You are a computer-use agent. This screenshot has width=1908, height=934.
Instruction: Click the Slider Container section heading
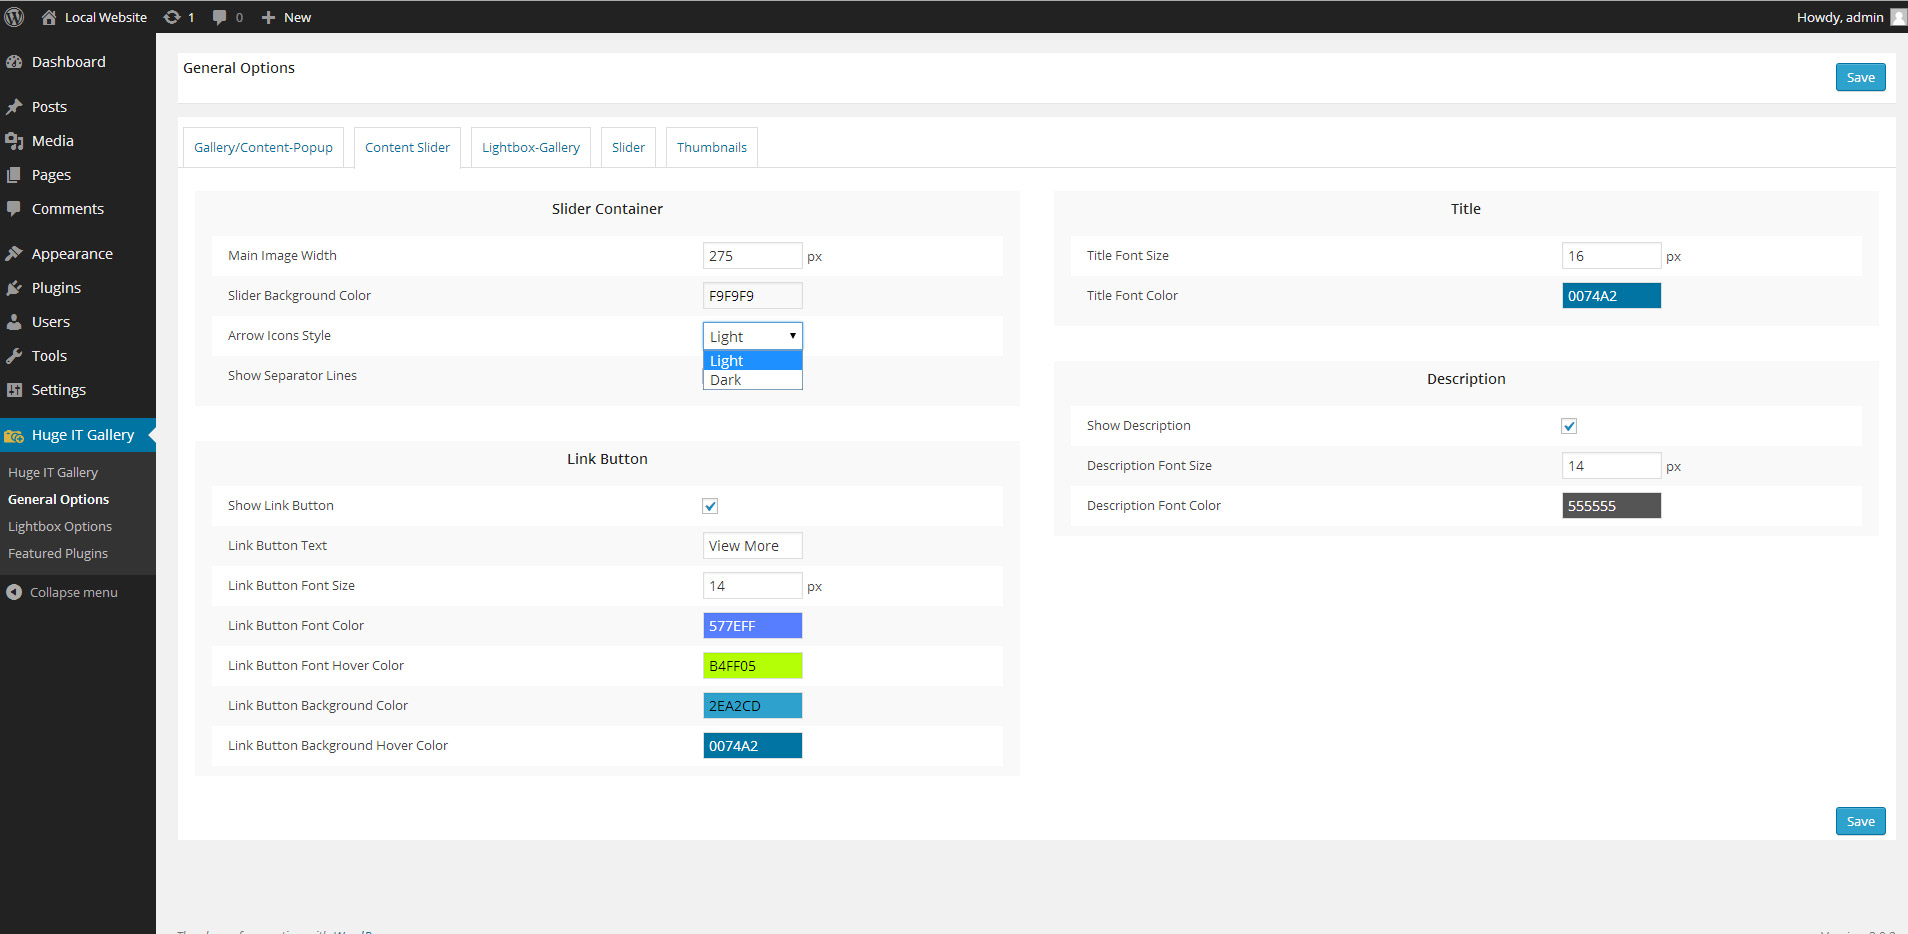[x=607, y=209]
